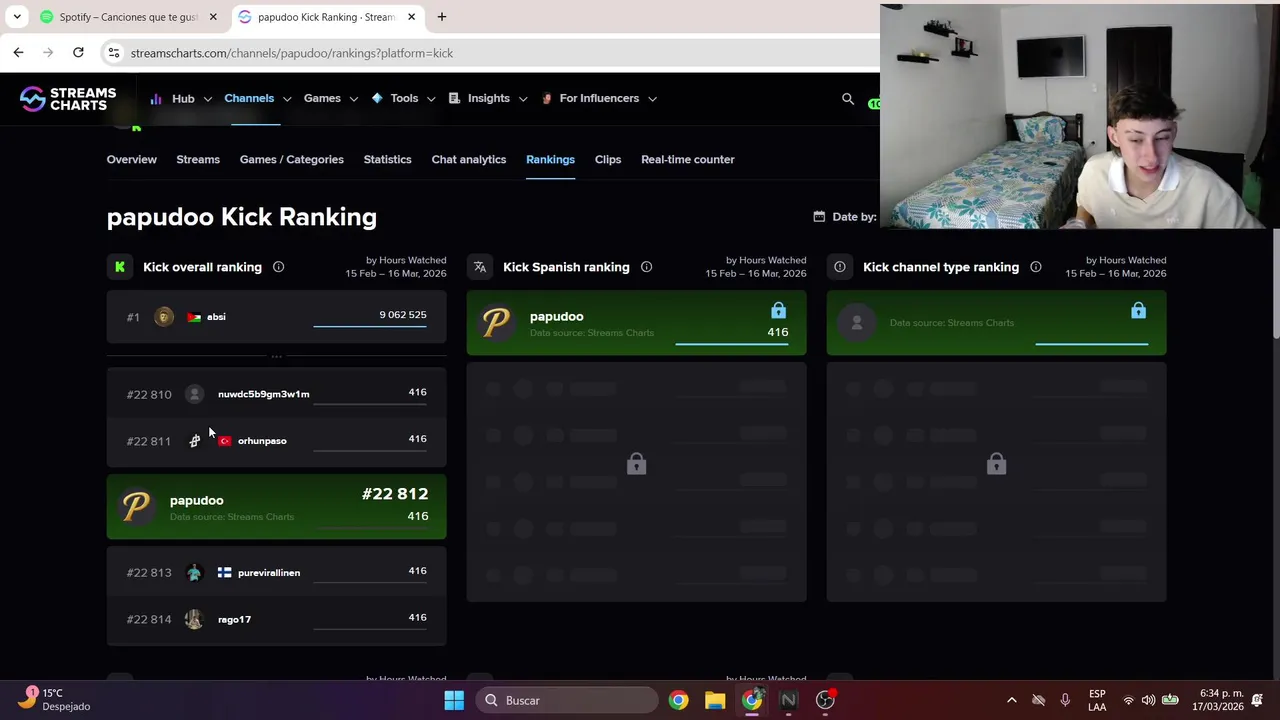Click the green Kick logo icon
Screen dimensions: 1280x720
click(120, 267)
